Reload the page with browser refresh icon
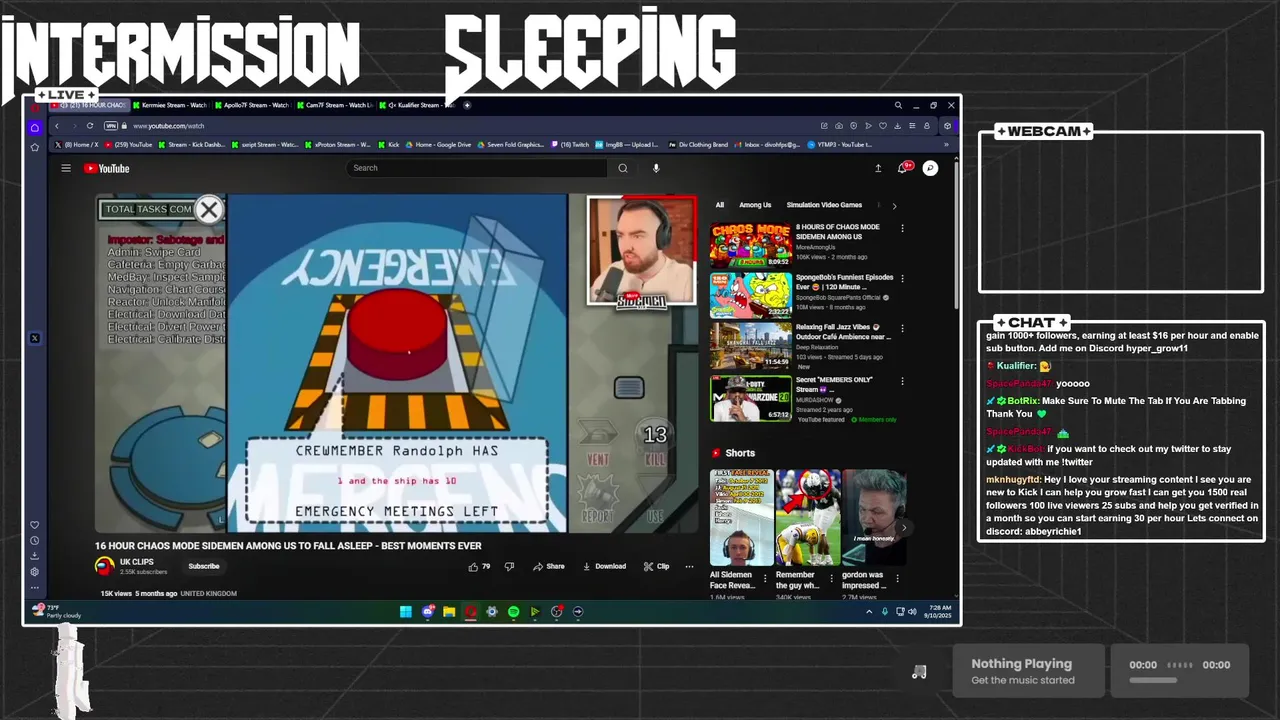Image resolution: width=1280 pixels, height=720 pixels. tap(90, 126)
